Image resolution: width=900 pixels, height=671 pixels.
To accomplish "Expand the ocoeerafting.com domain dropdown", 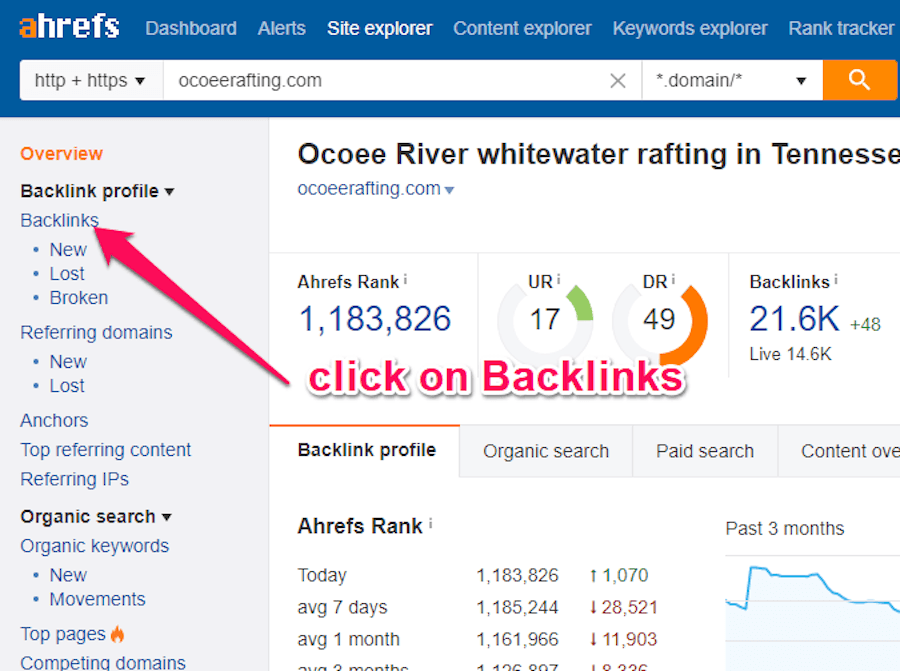I will coord(449,188).
